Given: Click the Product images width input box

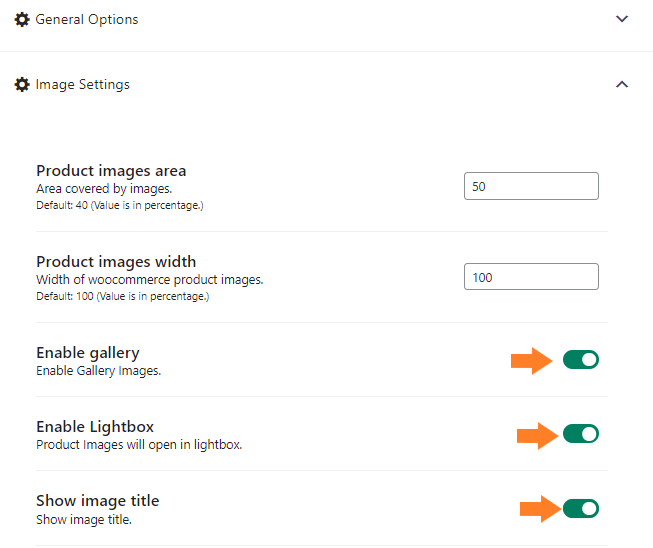Looking at the screenshot, I should pyautogui.click(x=531, y=276).
